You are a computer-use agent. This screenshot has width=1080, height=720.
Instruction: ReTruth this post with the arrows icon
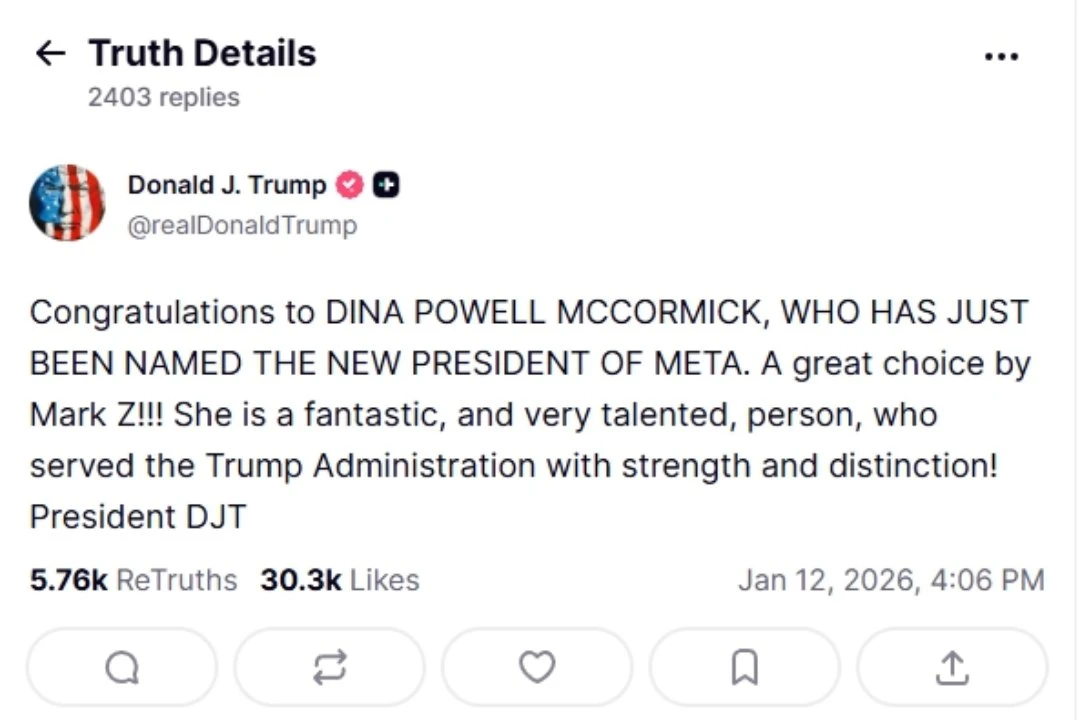pos(330,667)
